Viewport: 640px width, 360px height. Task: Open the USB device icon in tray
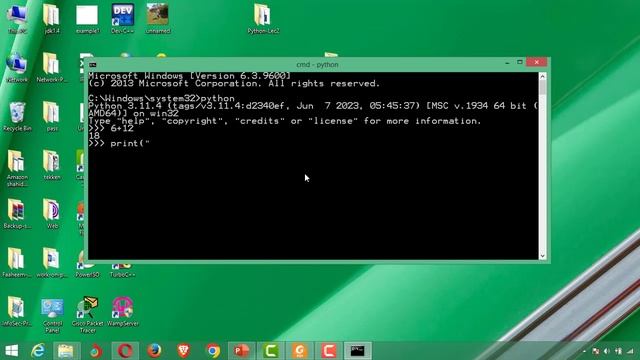[618, 351]
